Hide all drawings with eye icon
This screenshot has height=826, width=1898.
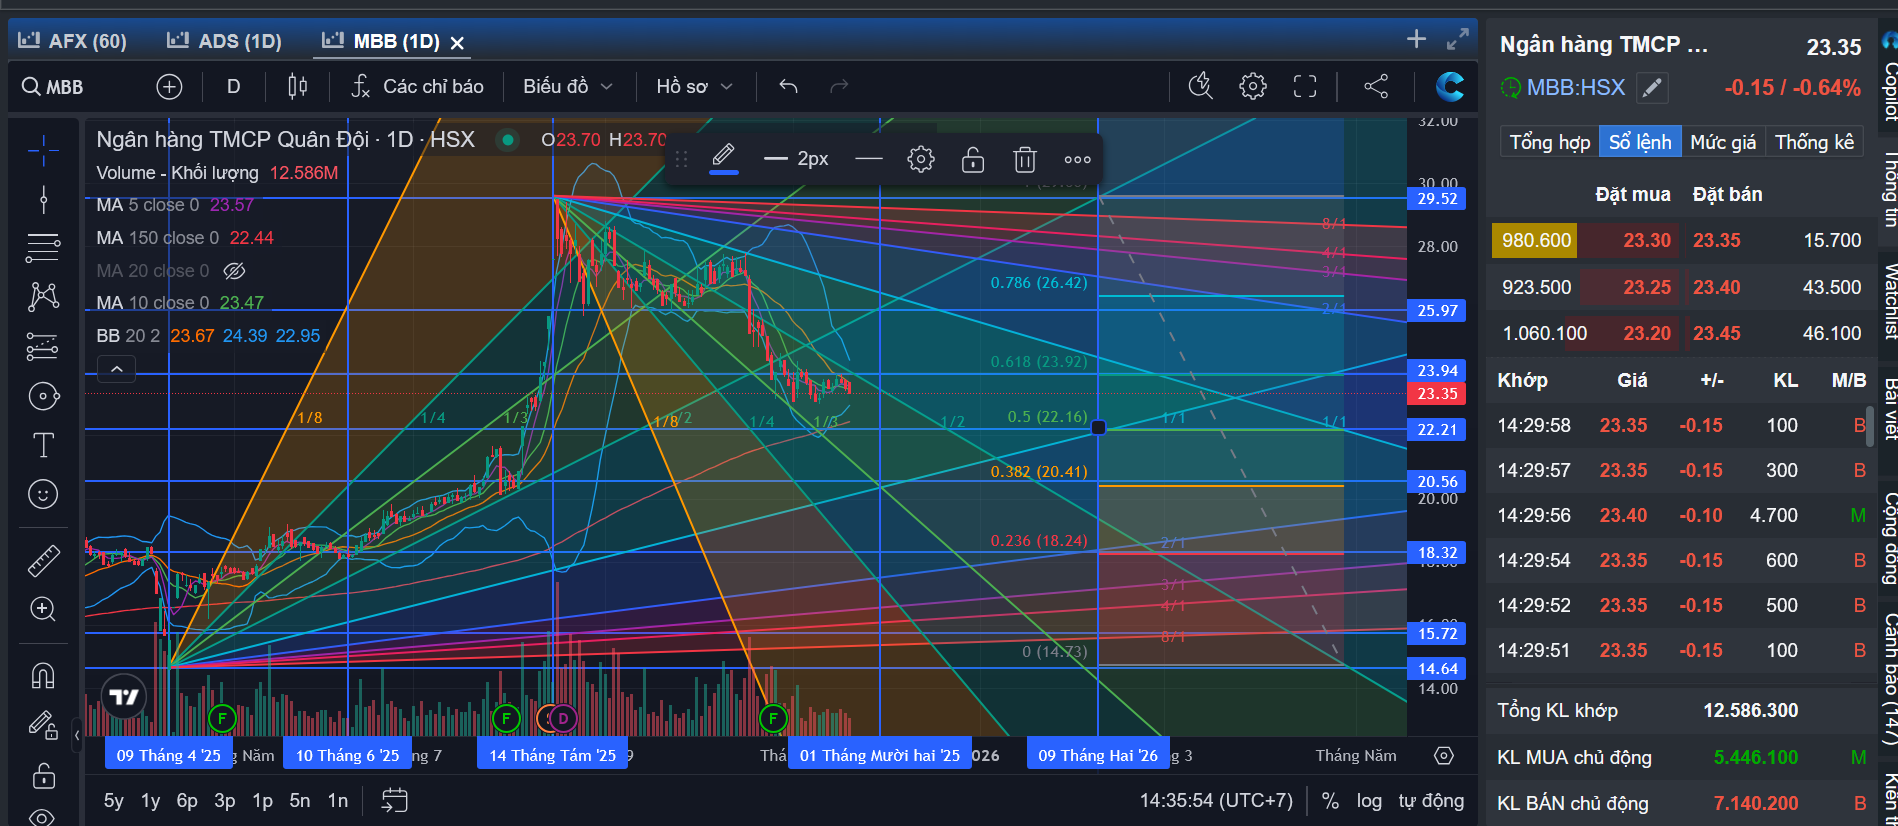43,817
